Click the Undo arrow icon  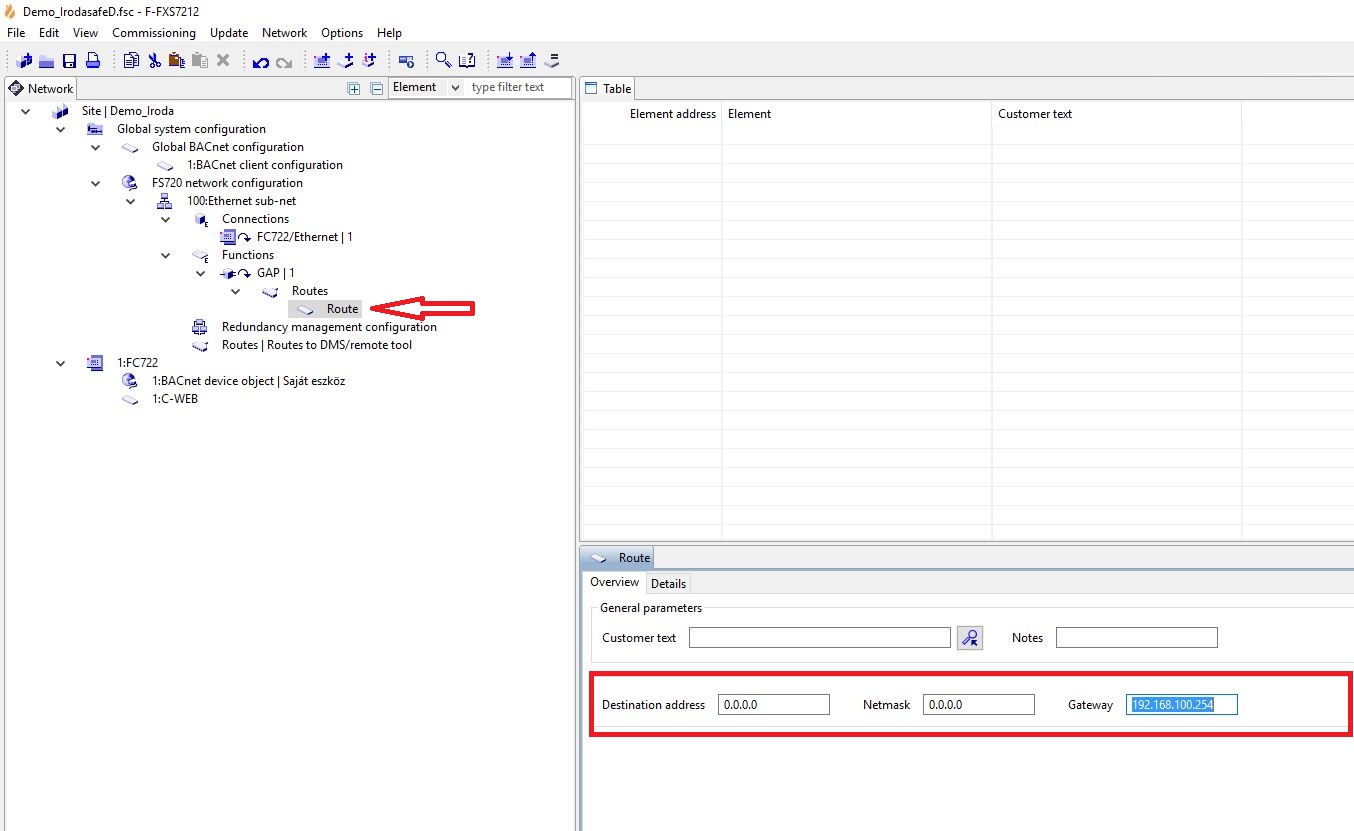pyautogui.click(x=261, y=62)
